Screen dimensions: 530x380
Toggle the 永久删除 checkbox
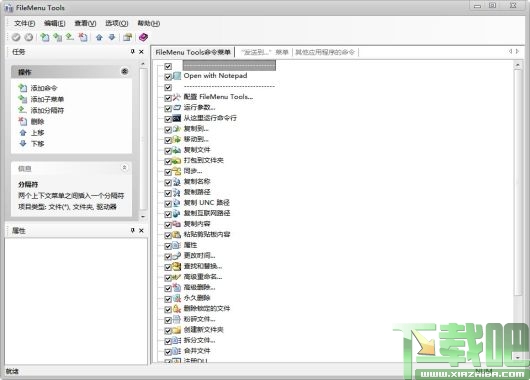(168, 299)
